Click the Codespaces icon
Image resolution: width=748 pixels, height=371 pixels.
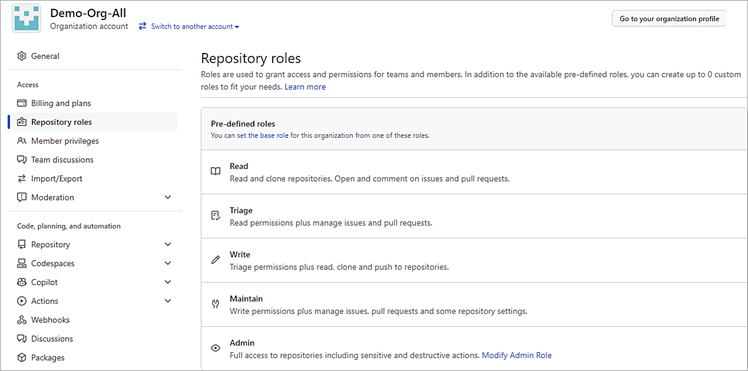(x=21, y=263)
